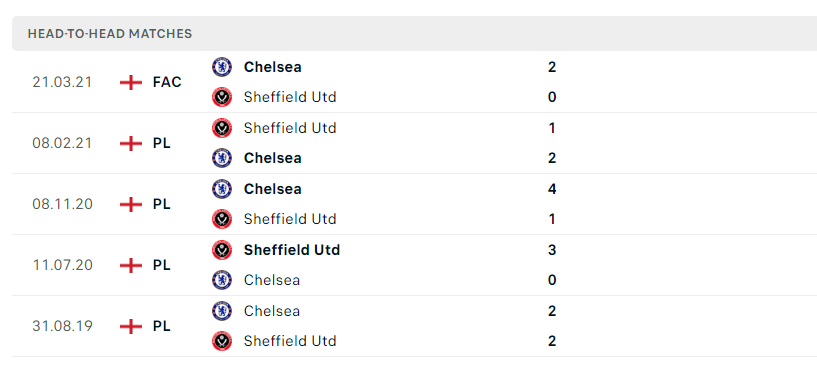817x365 pixels.
Task: Click Chelsea score 4 in 08.11.20 match
Action: tap(552, 188)
